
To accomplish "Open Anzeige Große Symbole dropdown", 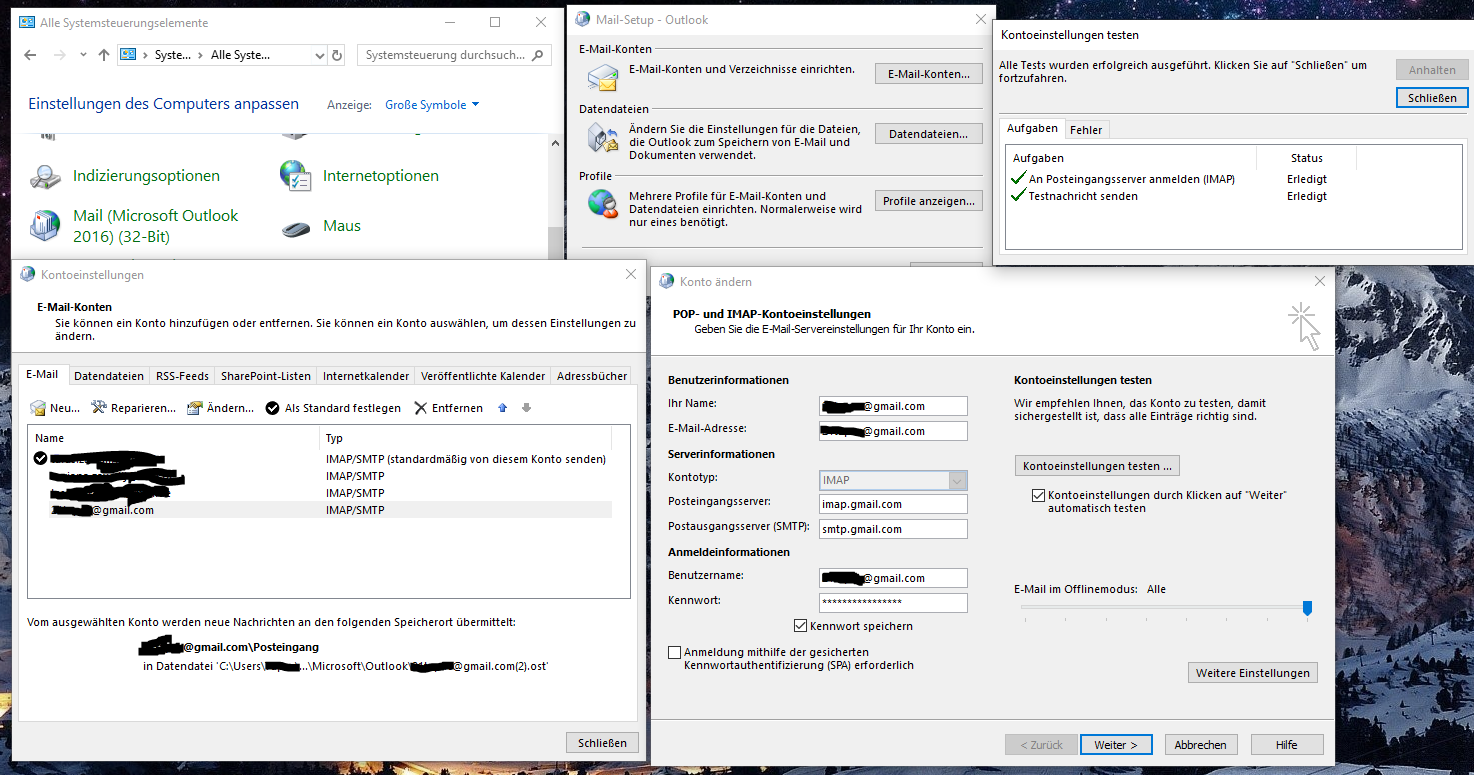I will [x=432, y=105].
